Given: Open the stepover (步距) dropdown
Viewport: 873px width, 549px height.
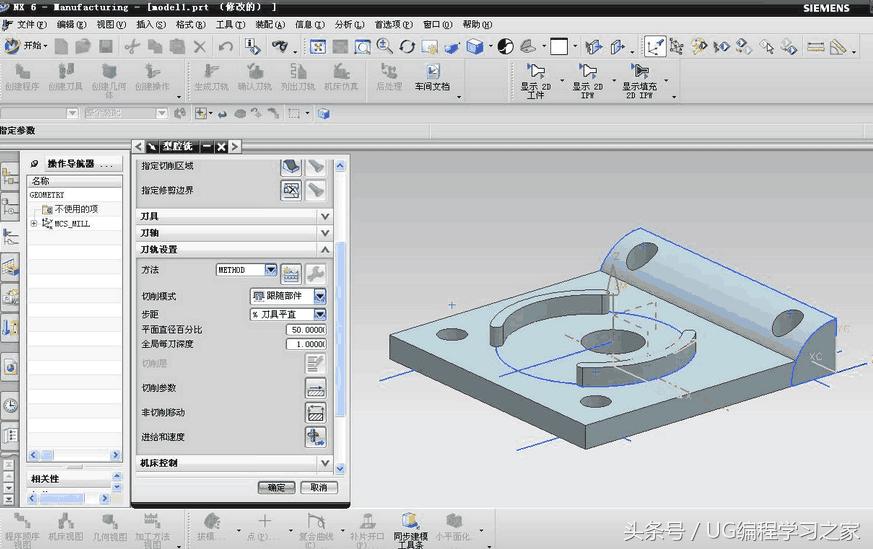Looking at the screenshot, I should tap(320, 314).
